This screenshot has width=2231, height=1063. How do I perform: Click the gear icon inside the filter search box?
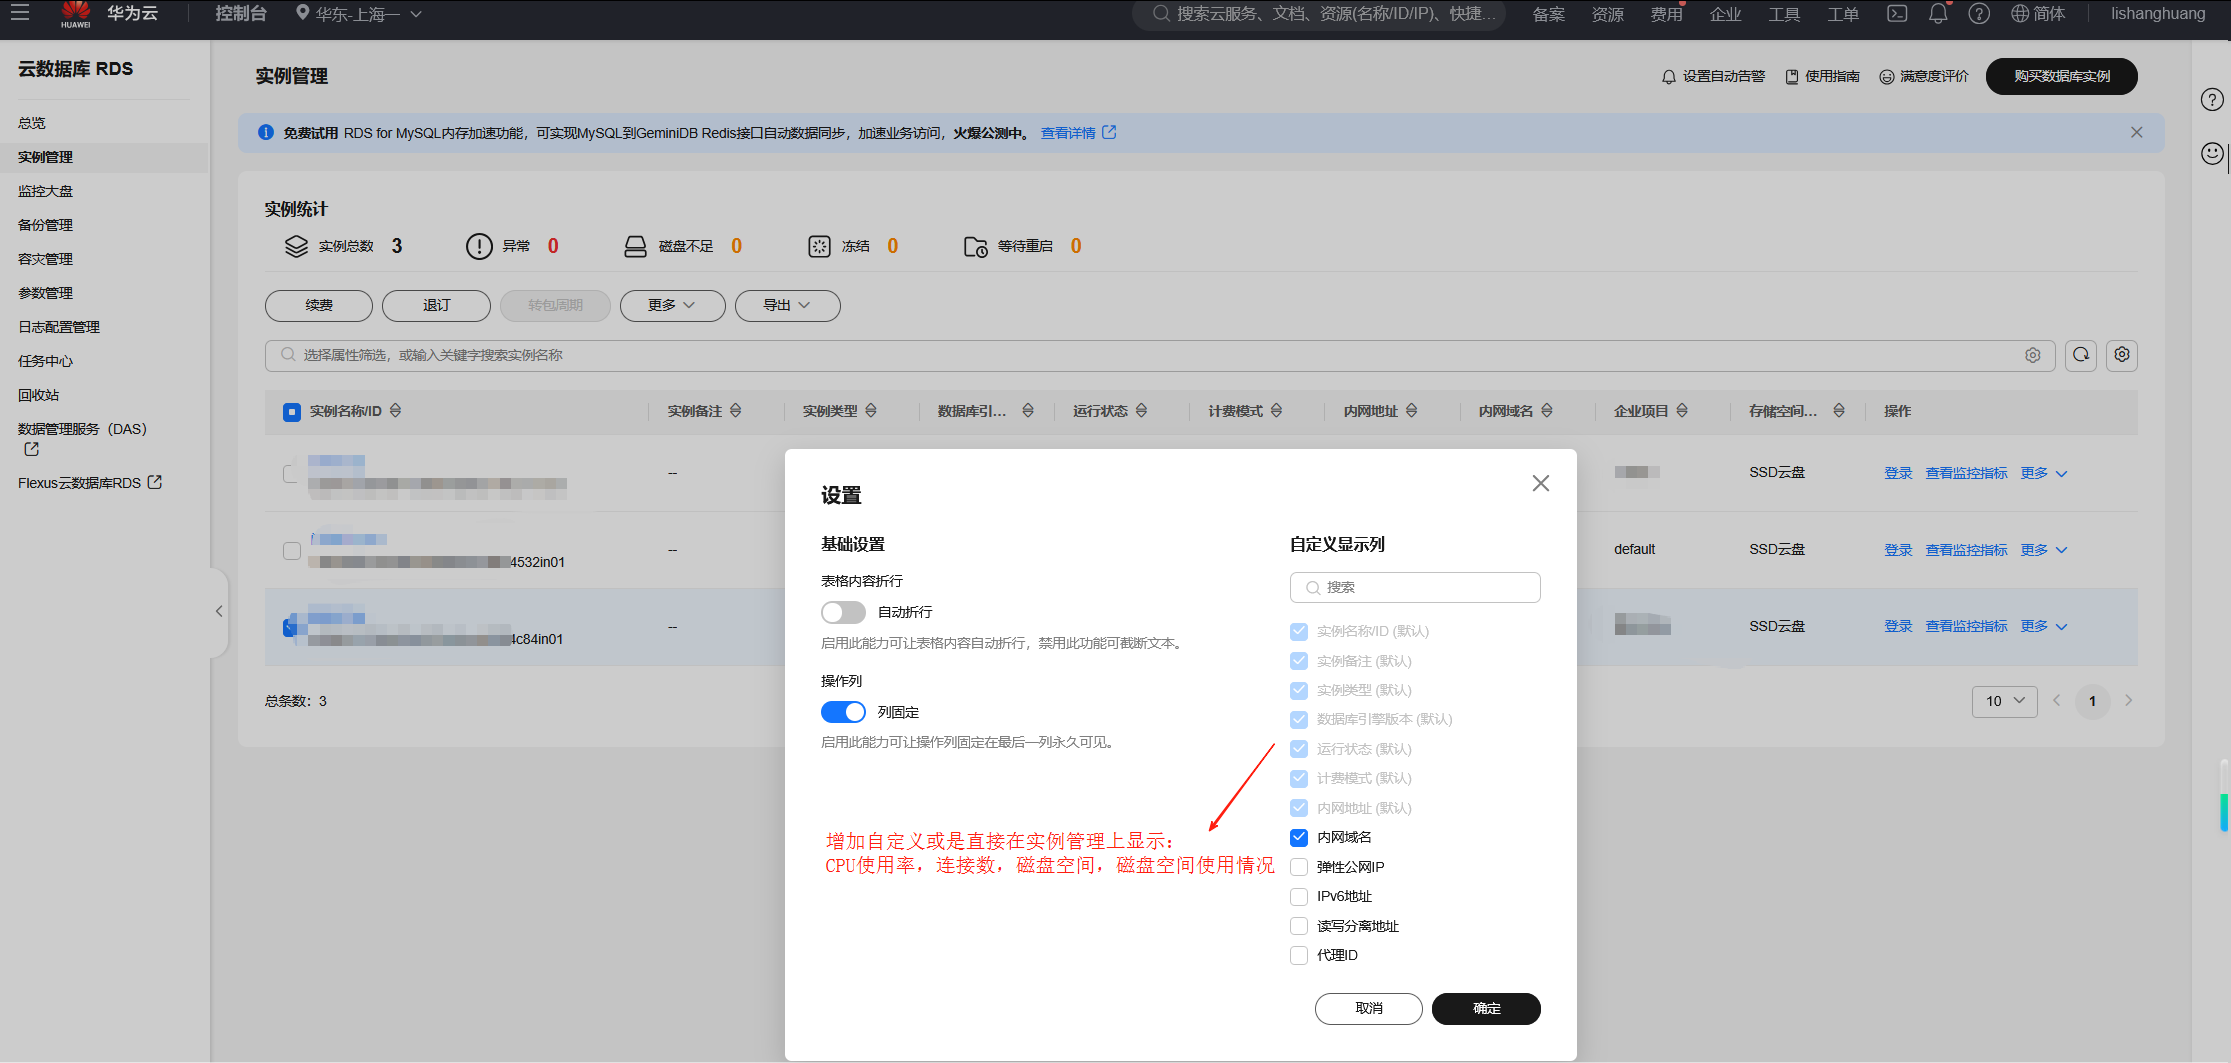2033,355
